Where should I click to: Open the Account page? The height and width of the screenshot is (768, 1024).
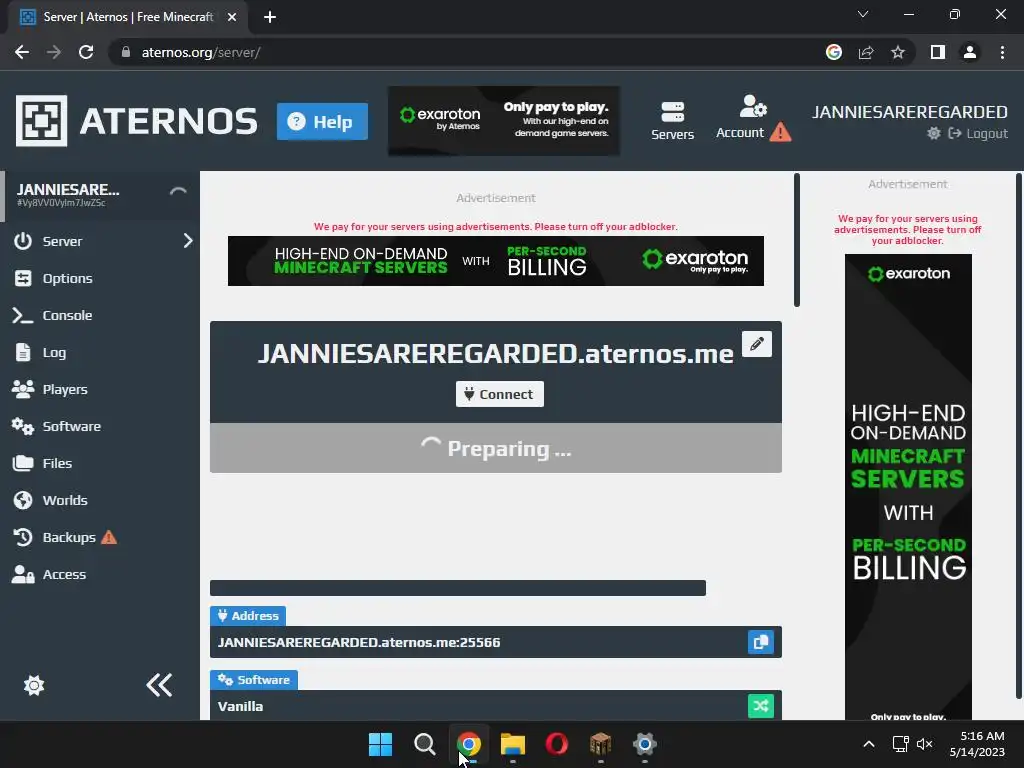click(740, 118)
